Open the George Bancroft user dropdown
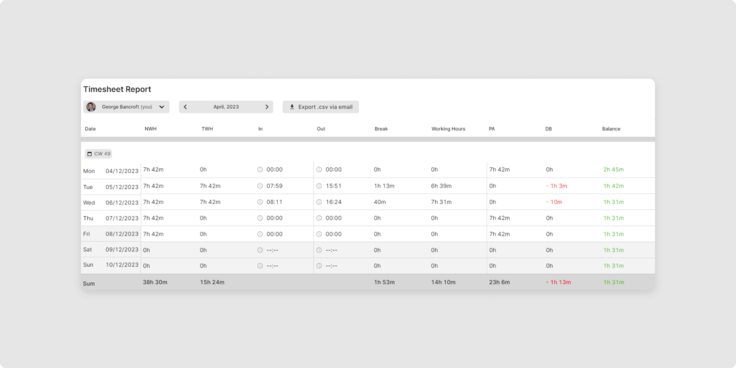736x368 pixels. point(126,107)
